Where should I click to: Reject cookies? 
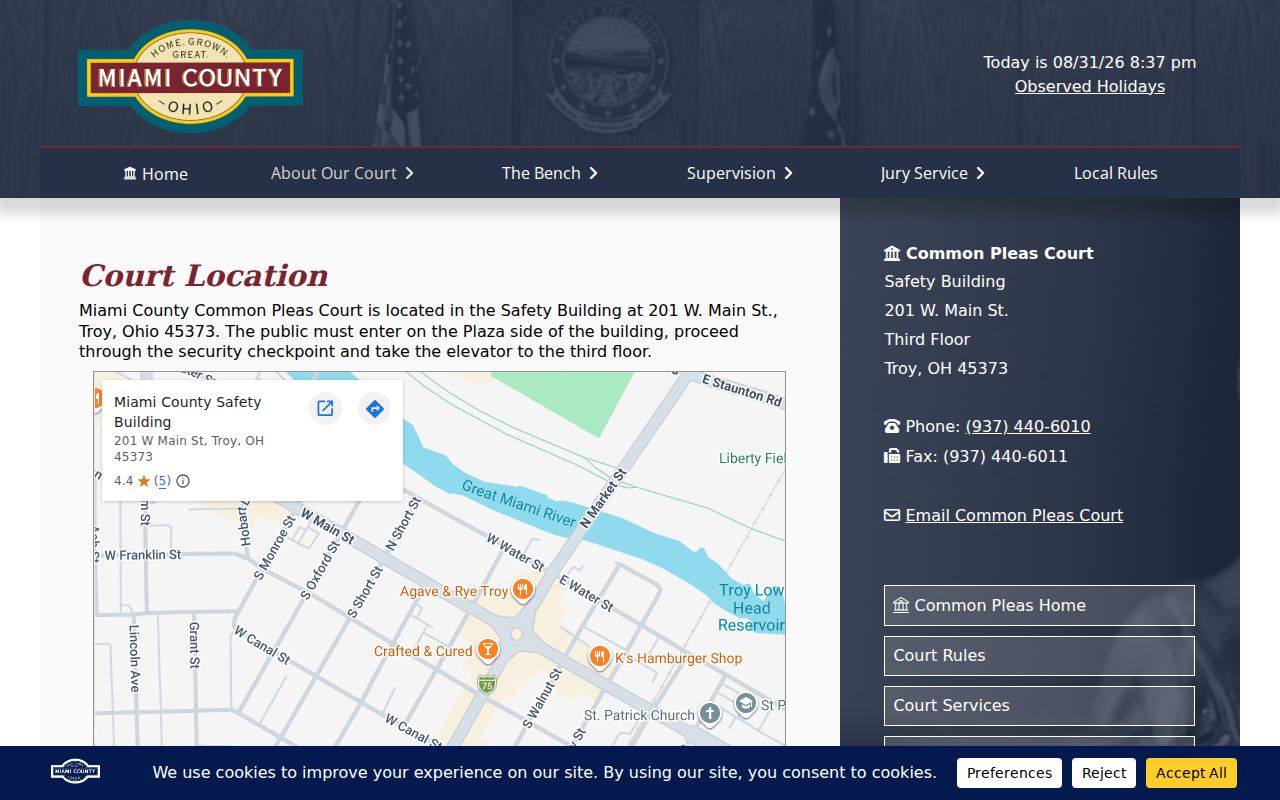click(1104, 773)
